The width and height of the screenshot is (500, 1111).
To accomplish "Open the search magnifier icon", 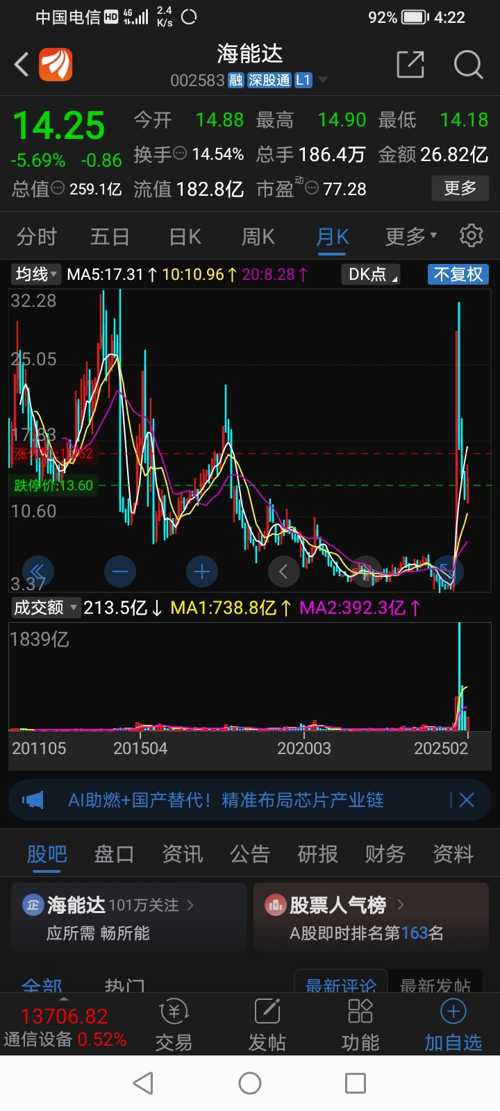I will tap(467, 64).
